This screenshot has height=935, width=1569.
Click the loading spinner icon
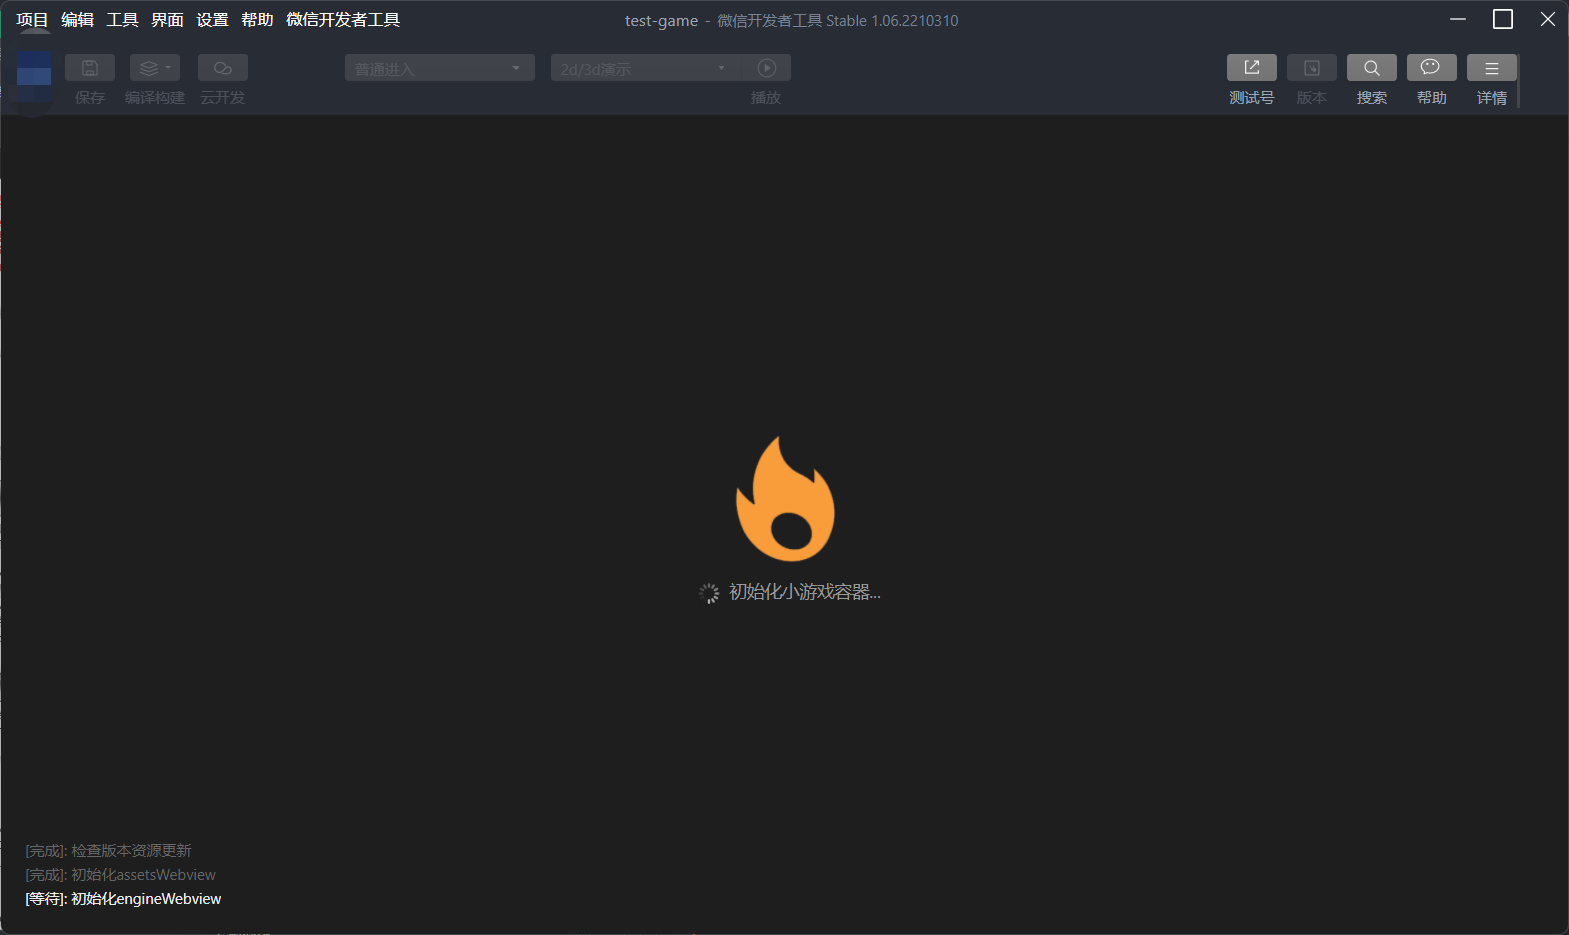point(709,593)
